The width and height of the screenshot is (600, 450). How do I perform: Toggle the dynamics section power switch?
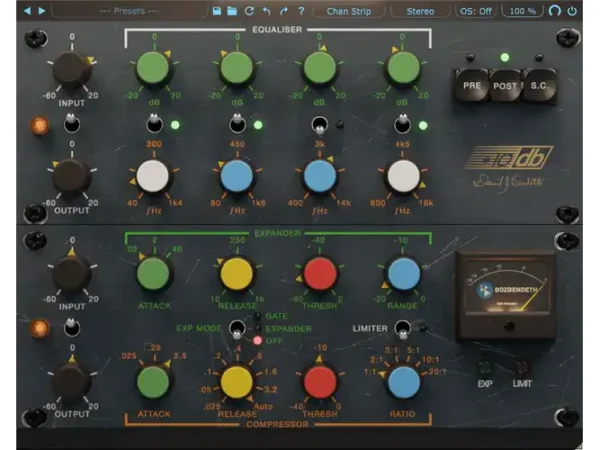[72, 326]
